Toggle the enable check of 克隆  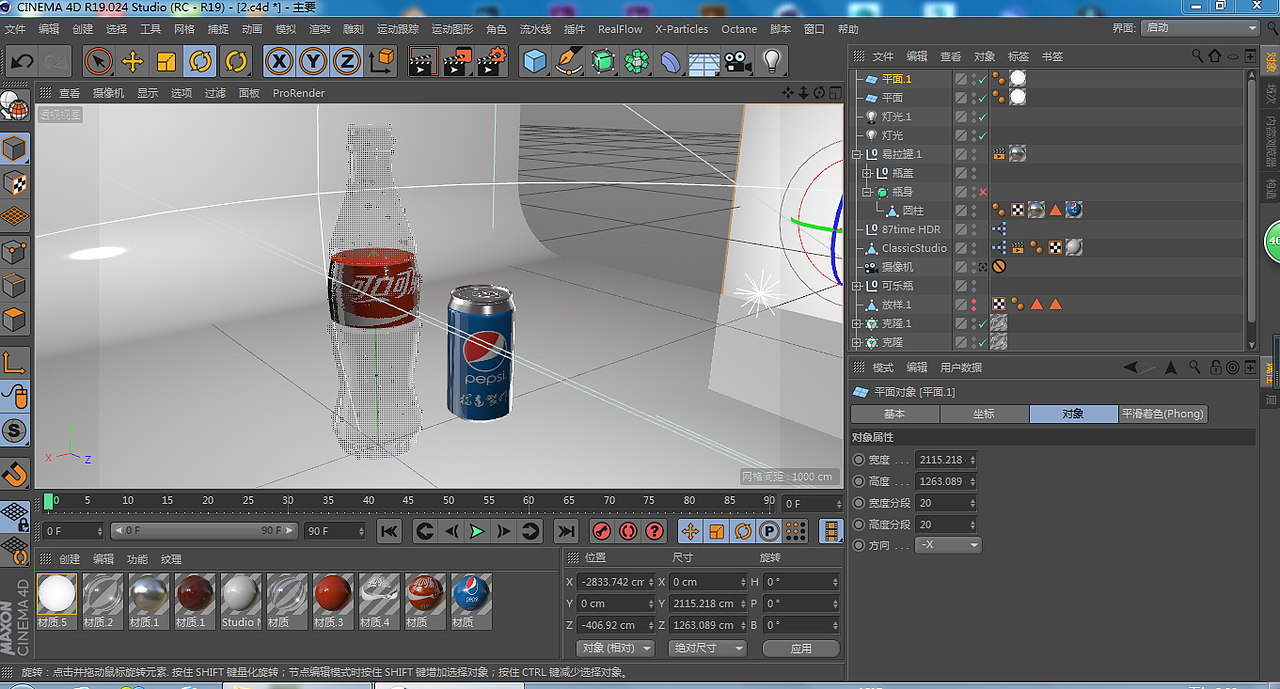983,343
